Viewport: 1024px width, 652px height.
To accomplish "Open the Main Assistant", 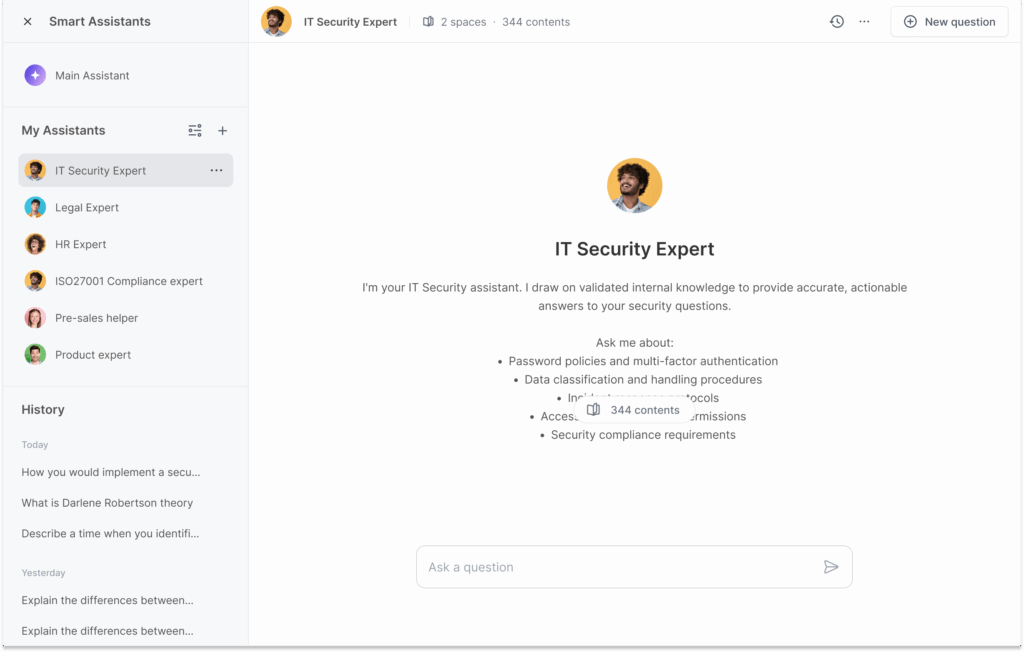I will click(x=91, y=76).
